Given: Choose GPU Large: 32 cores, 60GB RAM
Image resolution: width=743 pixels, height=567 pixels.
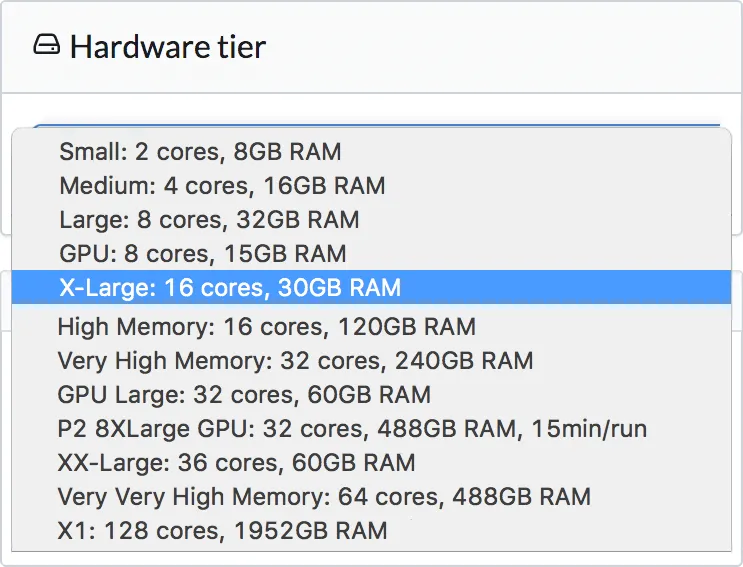Looking at the screenshot, I should [244, 395].
